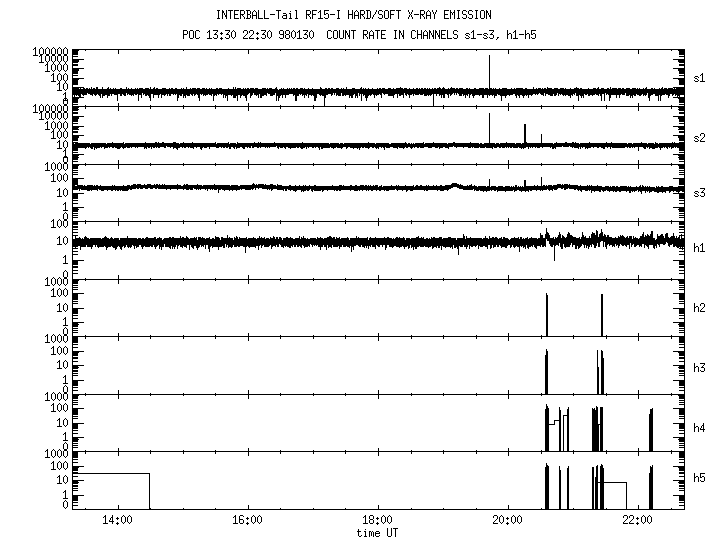Click the h3 channel label
The height and width of the screenshot is (550, 720).
tap(700, 366)
